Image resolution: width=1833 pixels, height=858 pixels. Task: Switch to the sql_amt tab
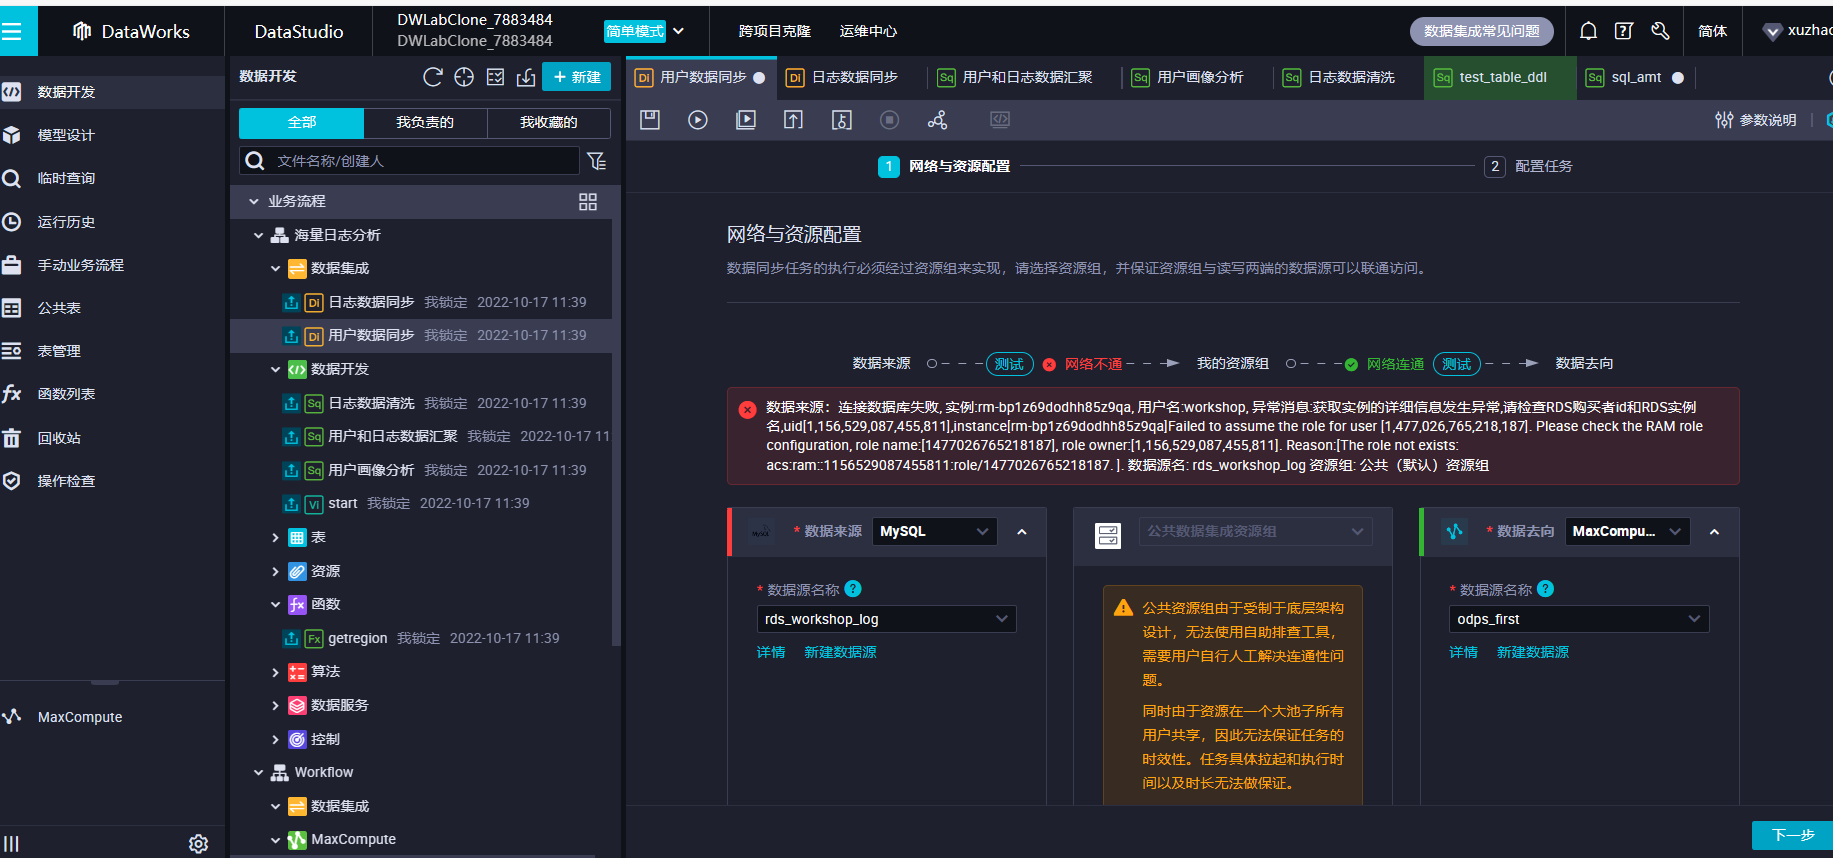click(x=1636, y=77)
